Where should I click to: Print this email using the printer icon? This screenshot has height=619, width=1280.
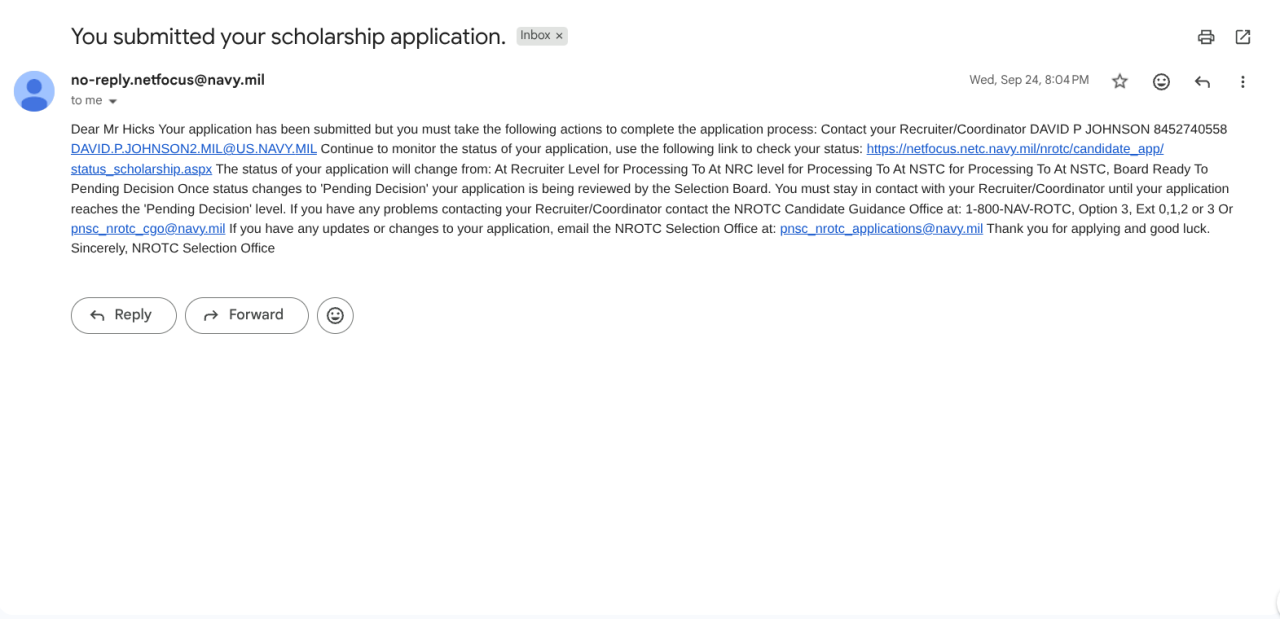click(1206, 37)
